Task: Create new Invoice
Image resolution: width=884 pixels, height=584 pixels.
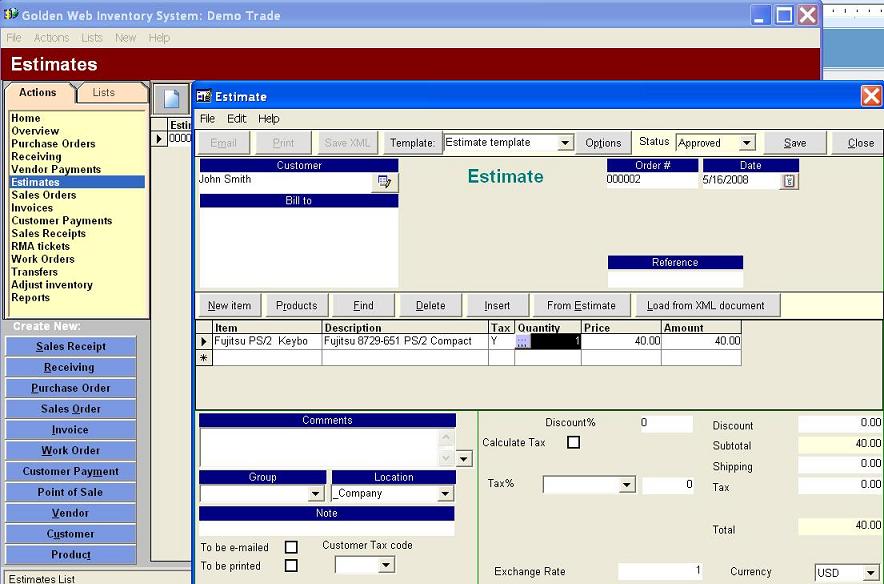Action: (x=70, y=430)
